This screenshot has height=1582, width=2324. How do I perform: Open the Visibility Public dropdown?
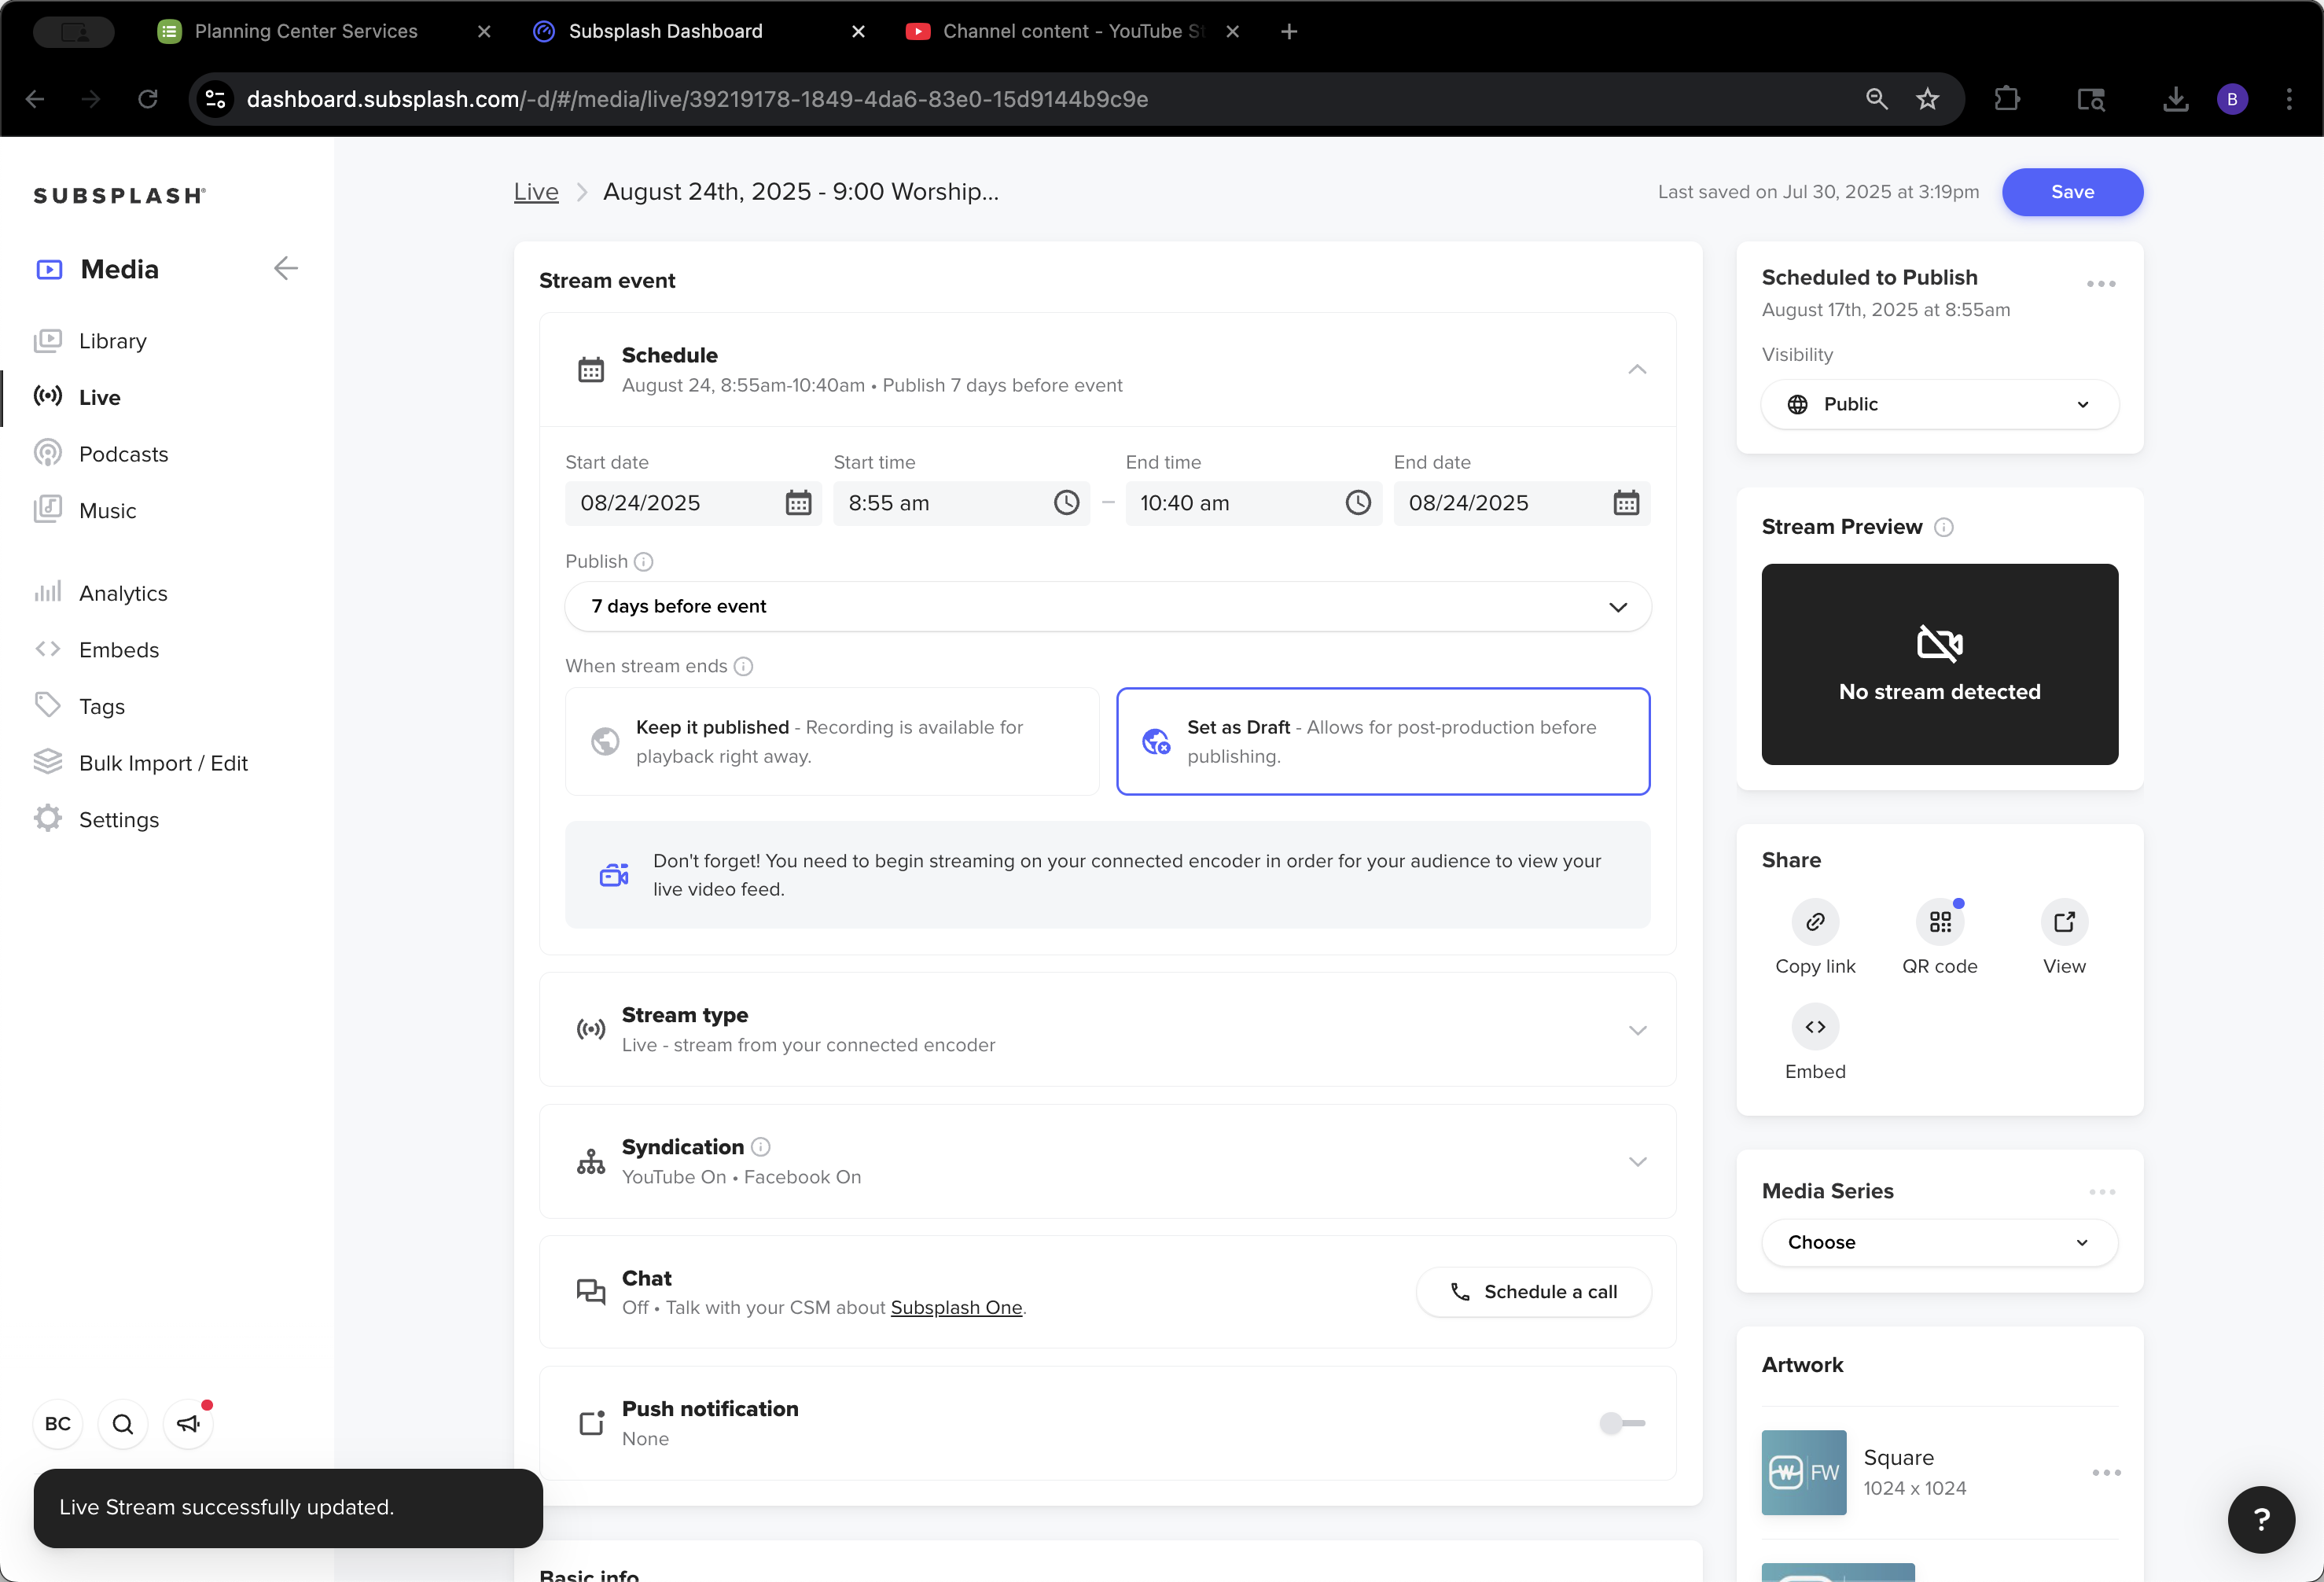pyautogui.click(x=1939, y=404)
